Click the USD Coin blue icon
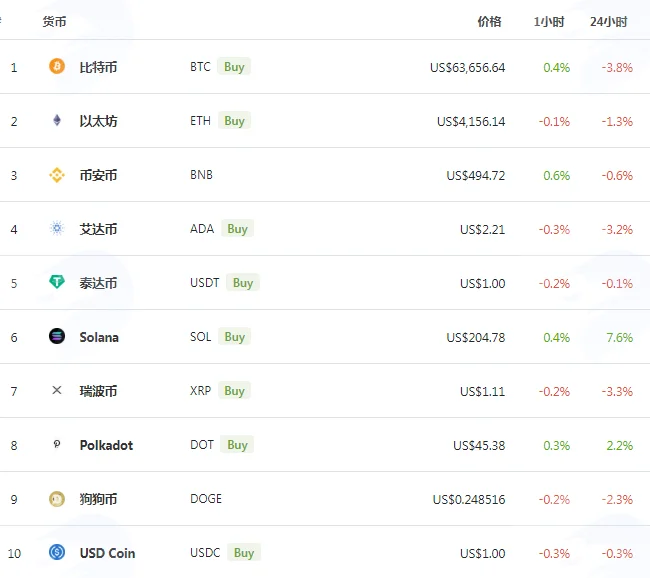 coord(57,552)
